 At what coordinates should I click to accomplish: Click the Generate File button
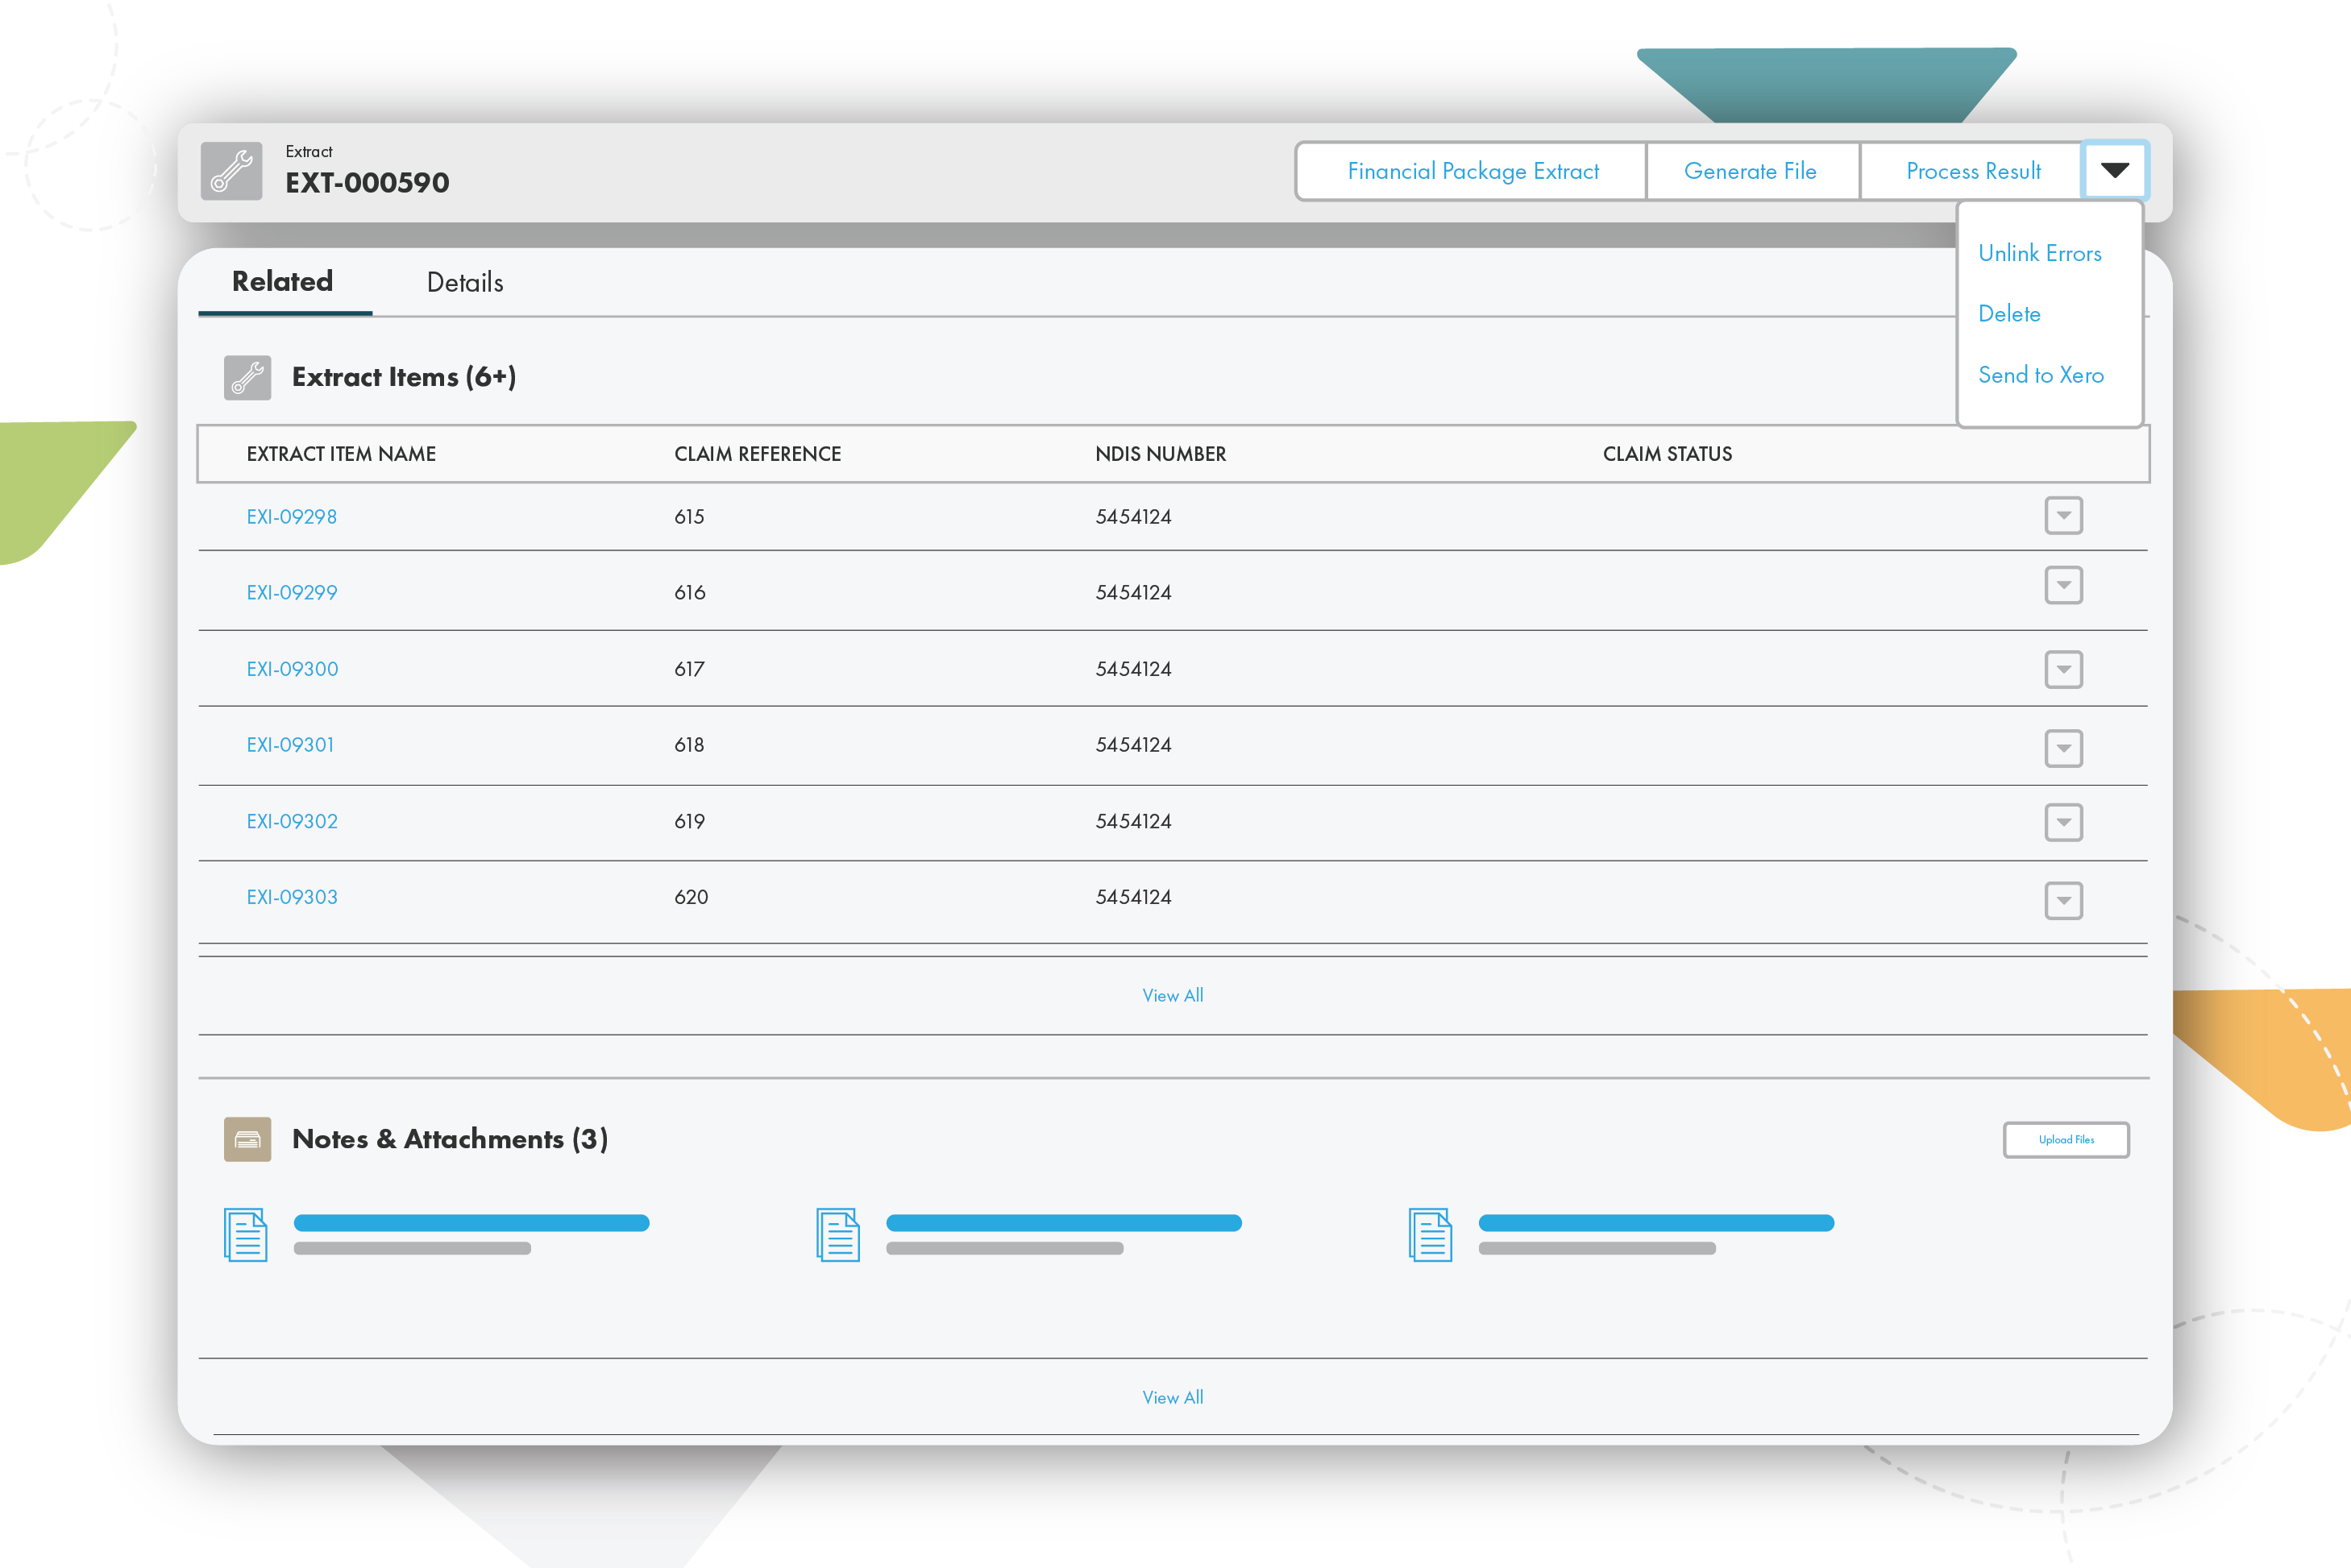click(1750, 171)
